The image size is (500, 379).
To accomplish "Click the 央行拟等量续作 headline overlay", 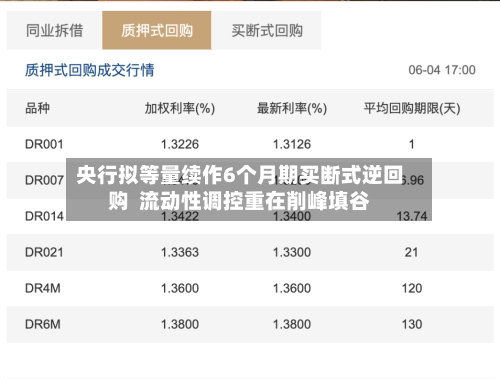I will coord(249,189).
